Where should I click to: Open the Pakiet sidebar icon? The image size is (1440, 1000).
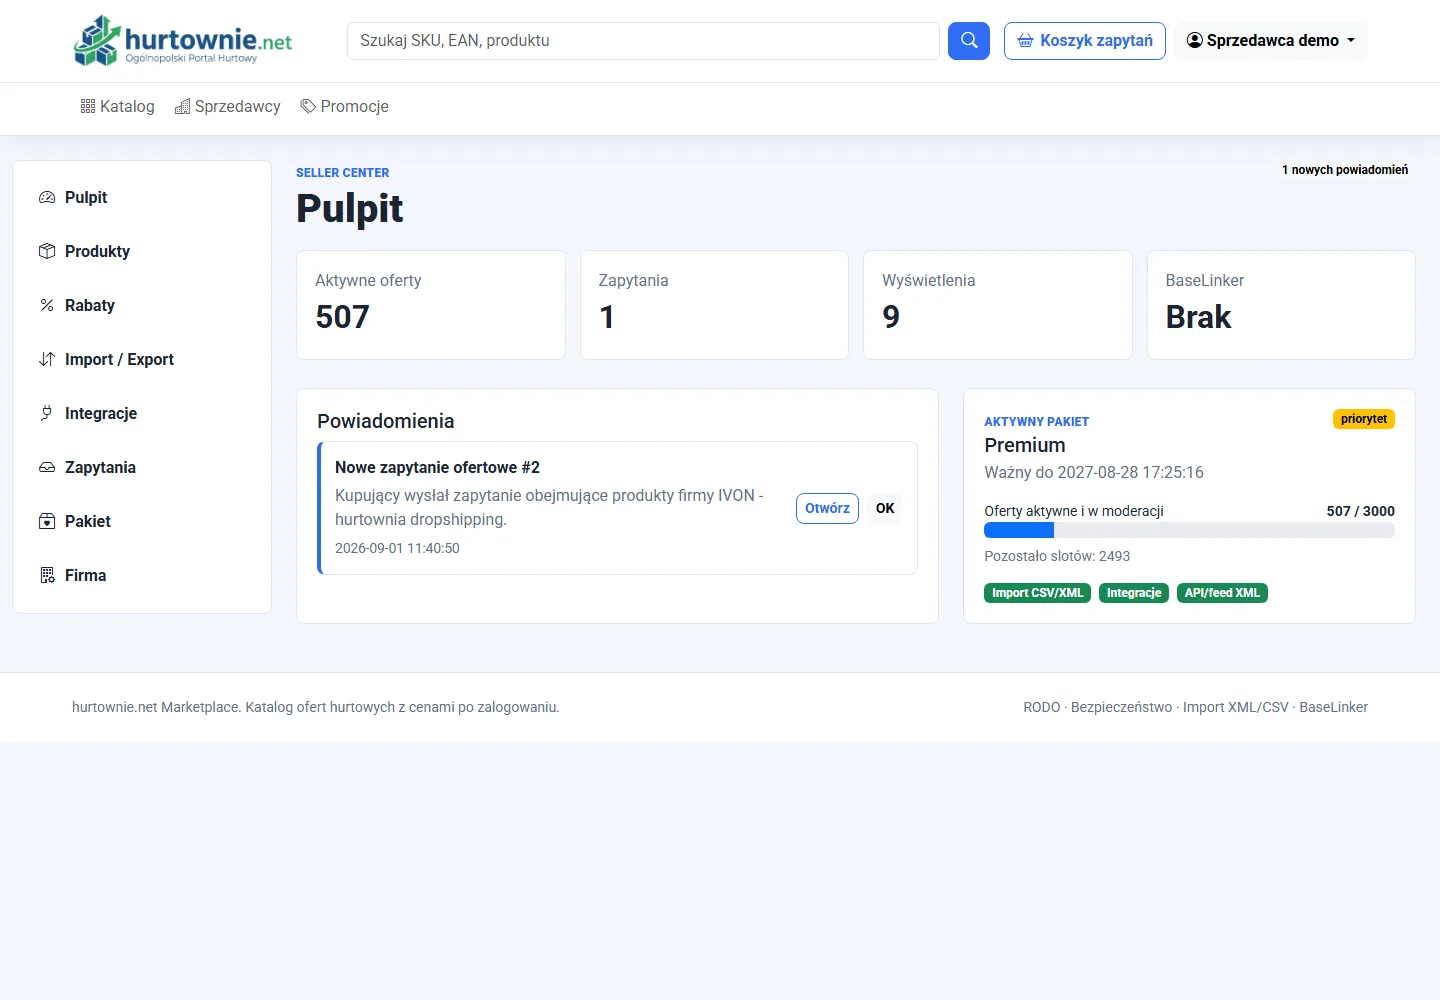[x=47, y=521]
